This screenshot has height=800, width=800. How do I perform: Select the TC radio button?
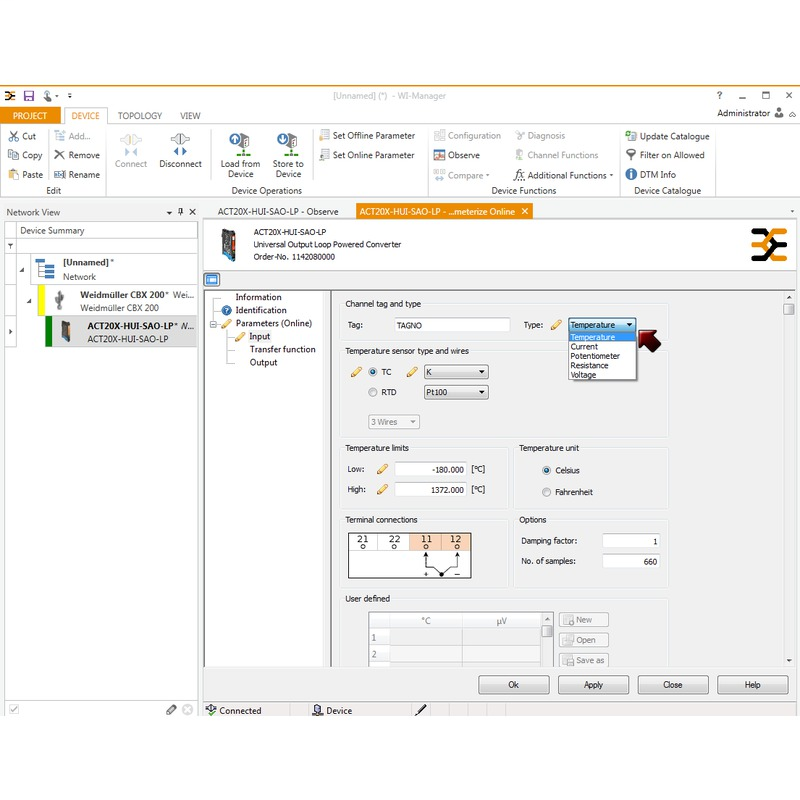click(373, 372)
